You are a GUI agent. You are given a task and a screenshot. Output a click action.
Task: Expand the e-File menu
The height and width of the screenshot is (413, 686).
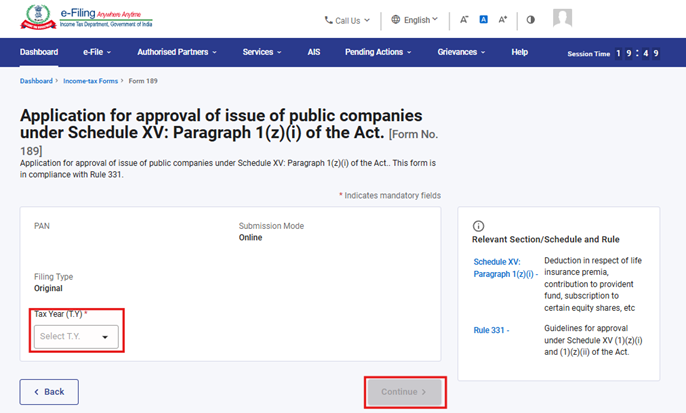97,52
